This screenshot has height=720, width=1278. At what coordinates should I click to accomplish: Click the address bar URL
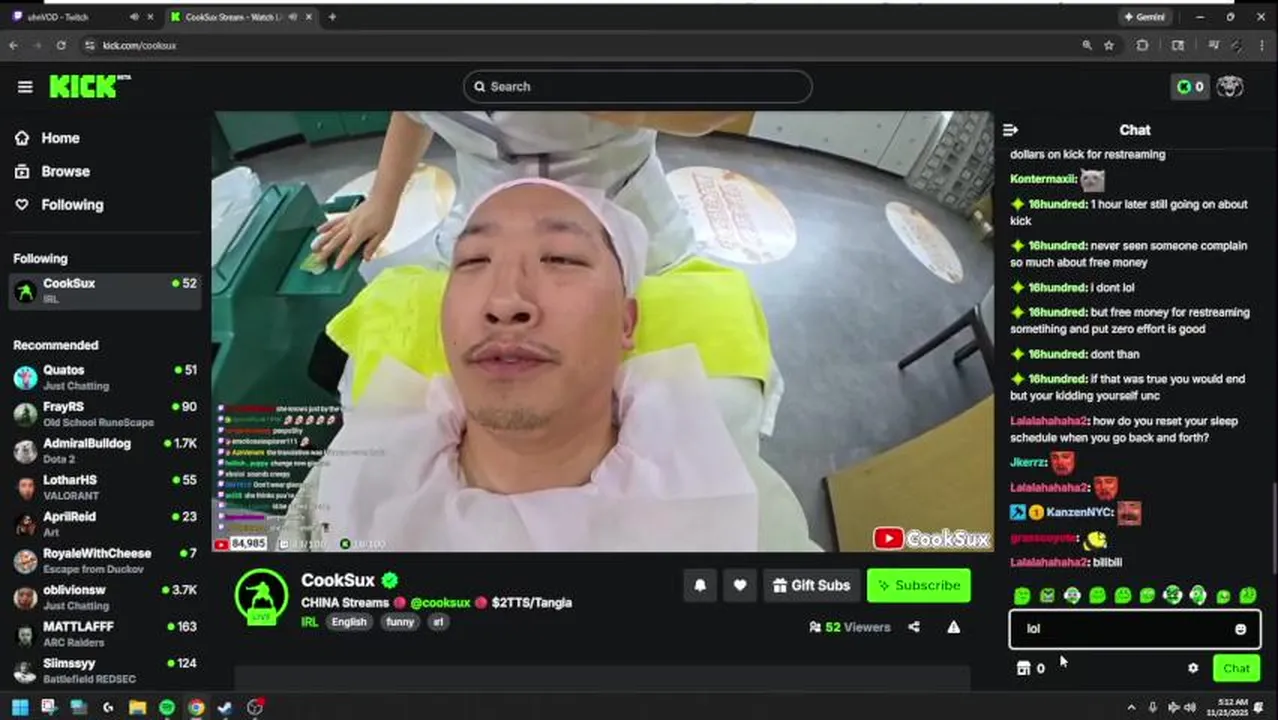coord(139,45)
